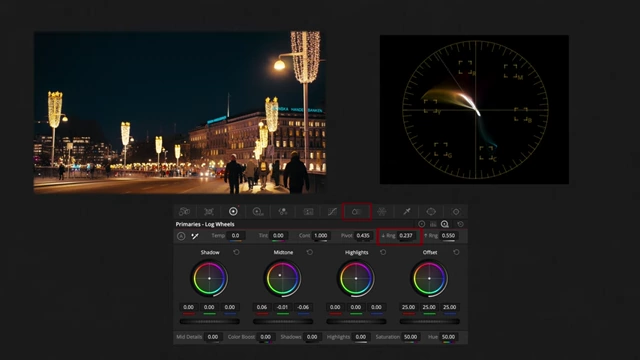Click the Shadow master slider bar
Screen dimensions: 640x360
tap(209, 322)
